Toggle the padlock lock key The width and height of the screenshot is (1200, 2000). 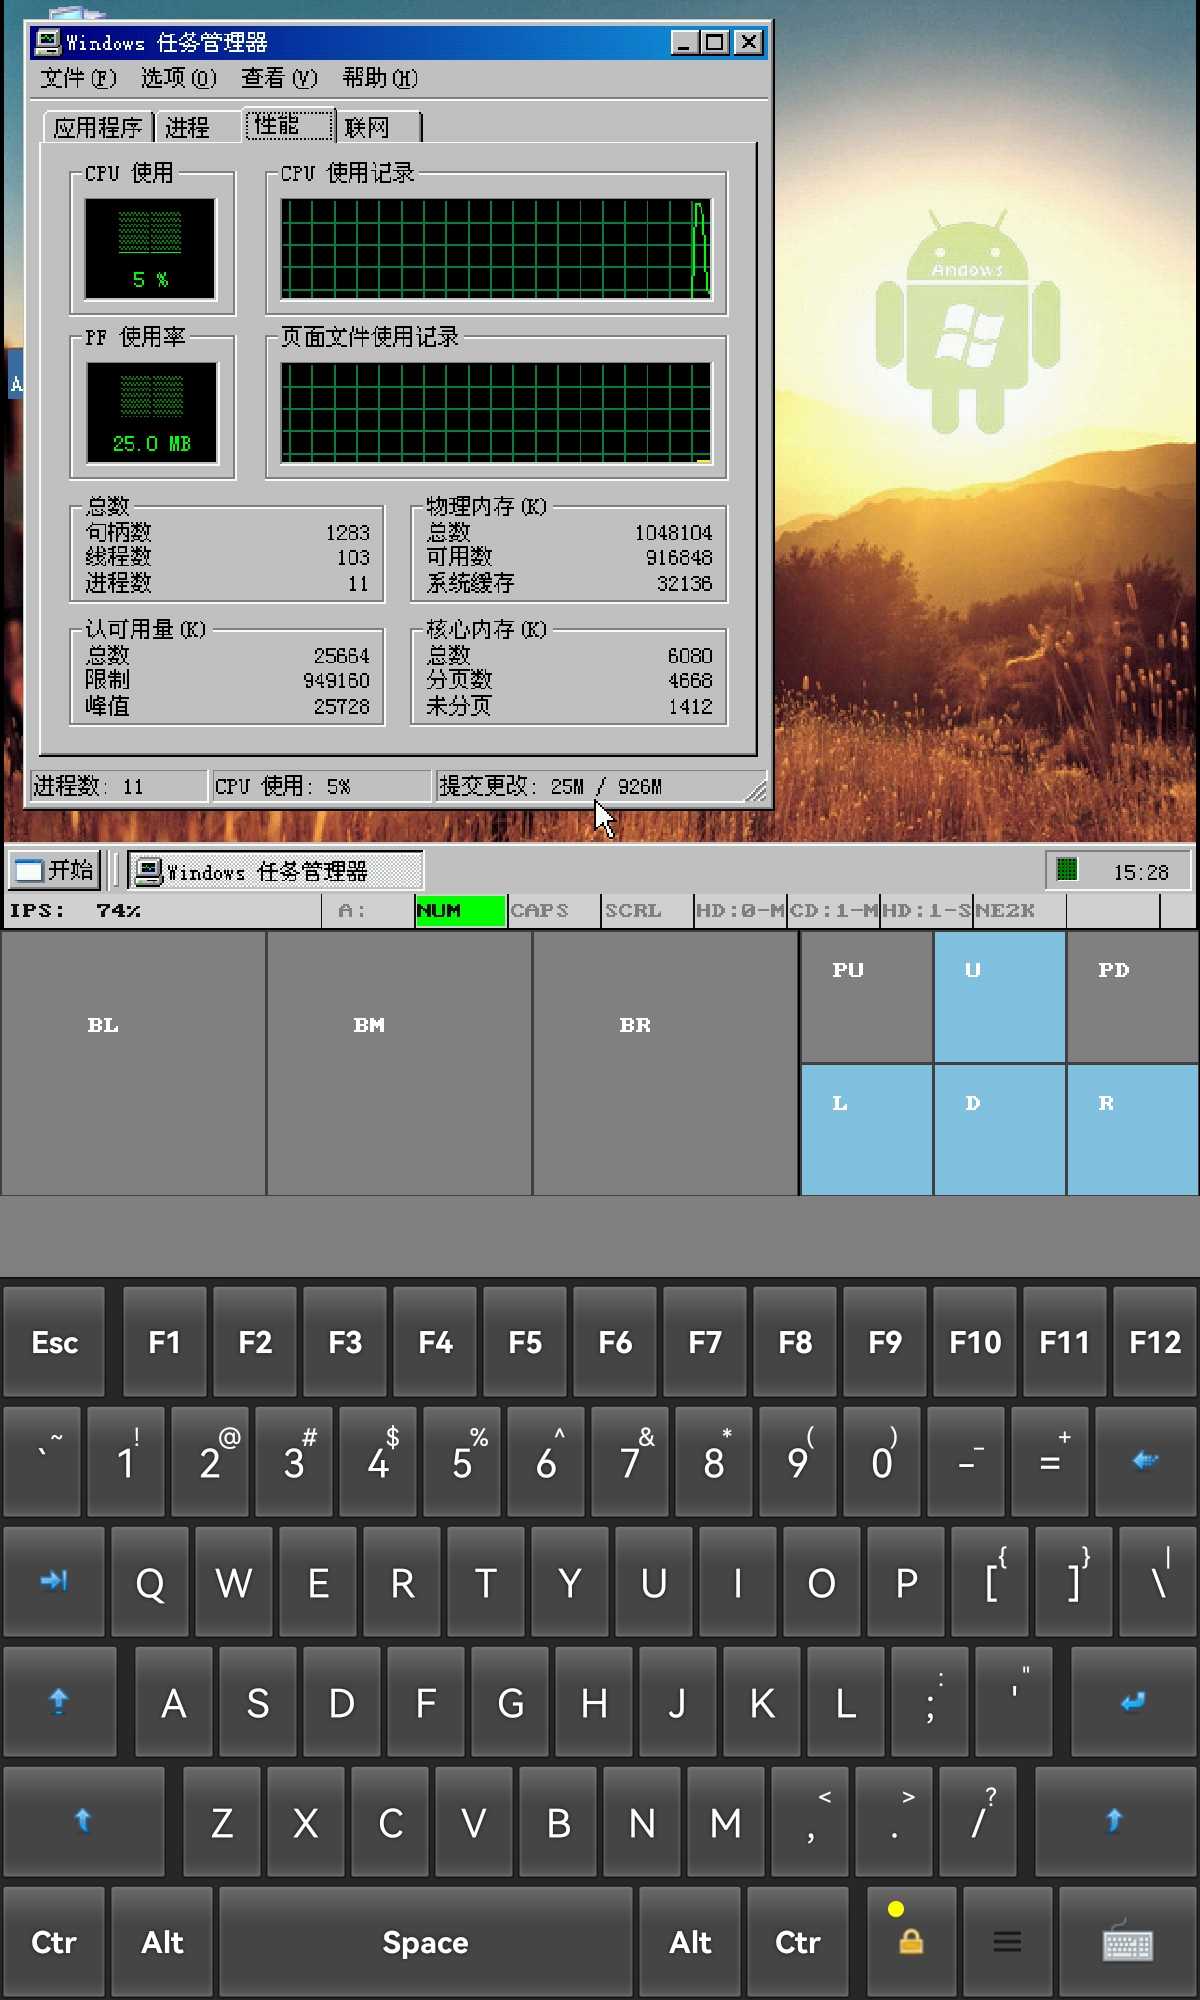pyautogui.click(x=910, y=1943)
